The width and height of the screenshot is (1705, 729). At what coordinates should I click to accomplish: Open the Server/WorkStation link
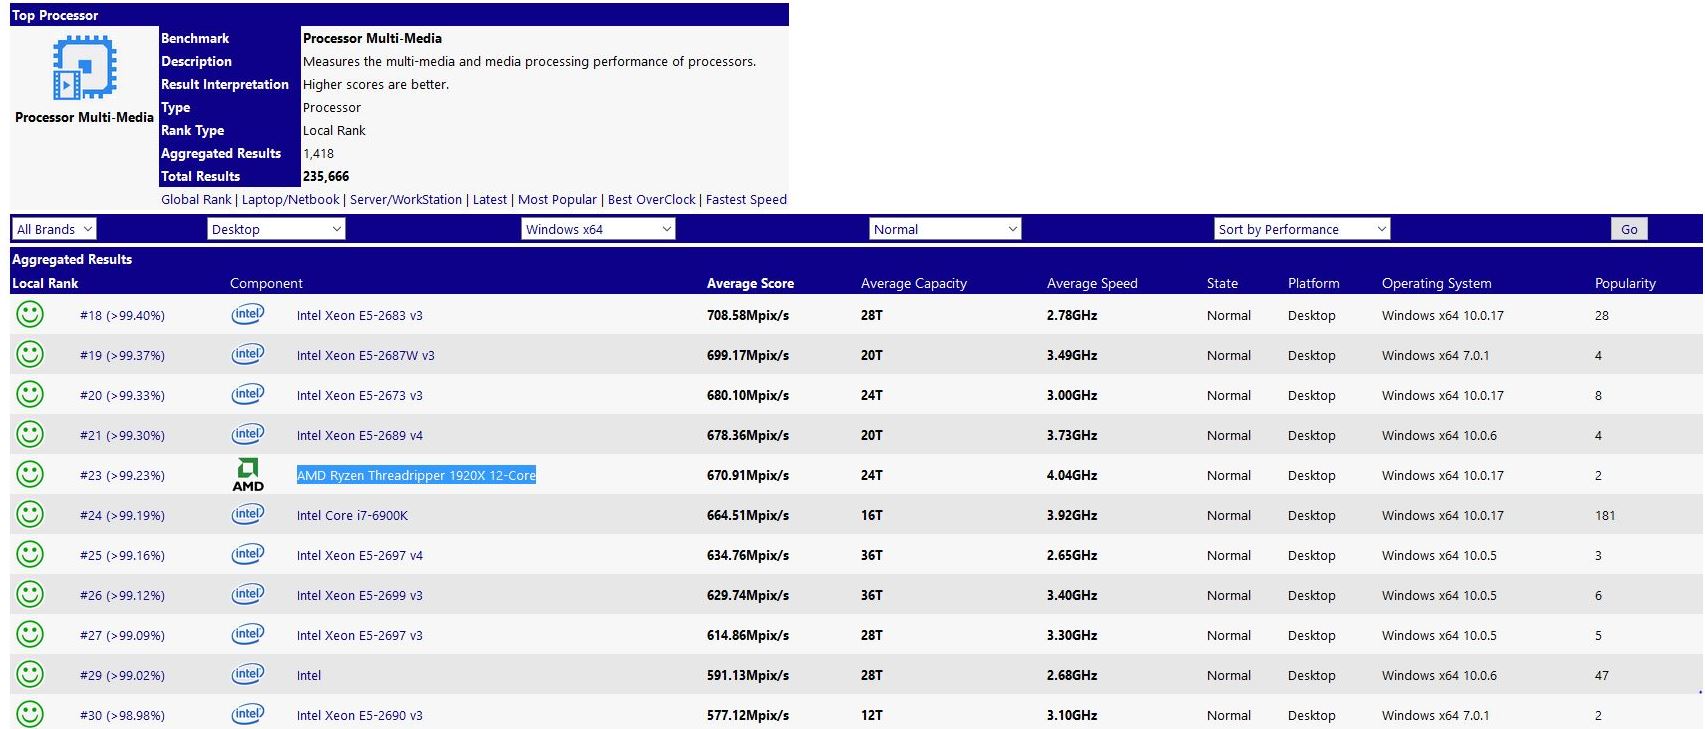click(406, 200)
